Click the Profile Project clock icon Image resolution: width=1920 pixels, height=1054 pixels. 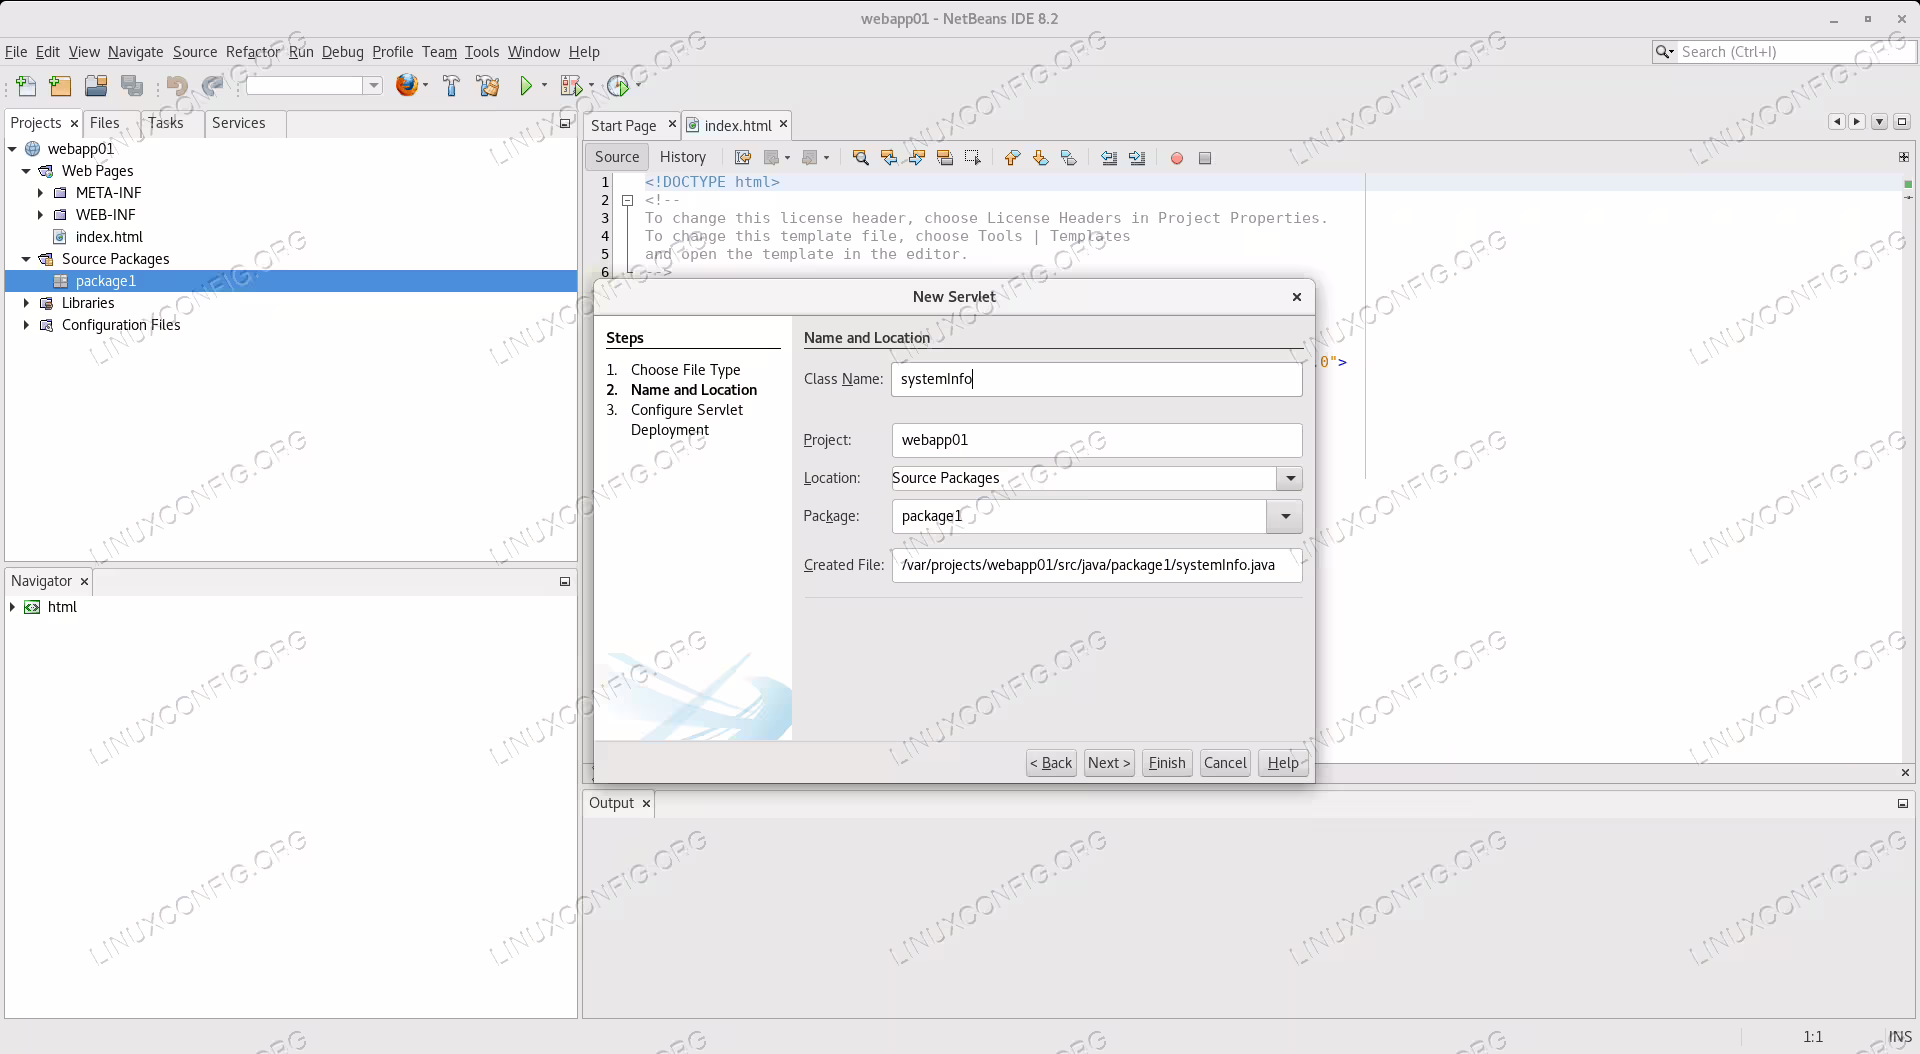click(x=618, y=86)
